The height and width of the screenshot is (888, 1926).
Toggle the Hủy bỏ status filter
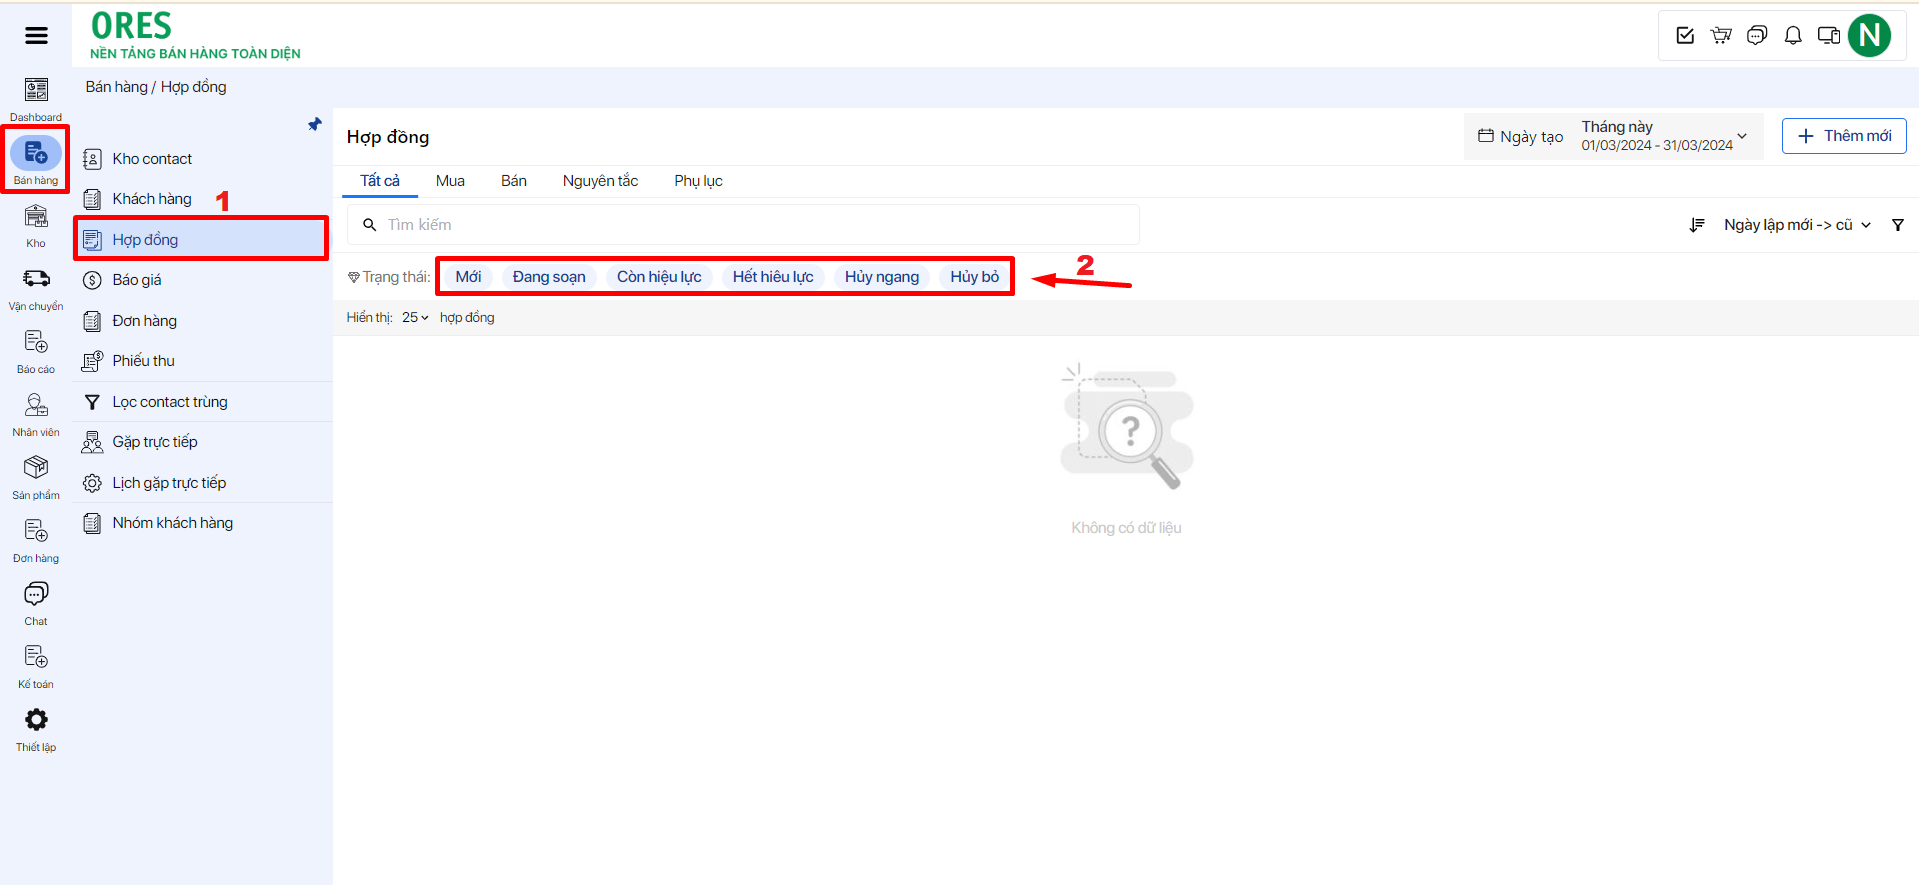[974, 277]
